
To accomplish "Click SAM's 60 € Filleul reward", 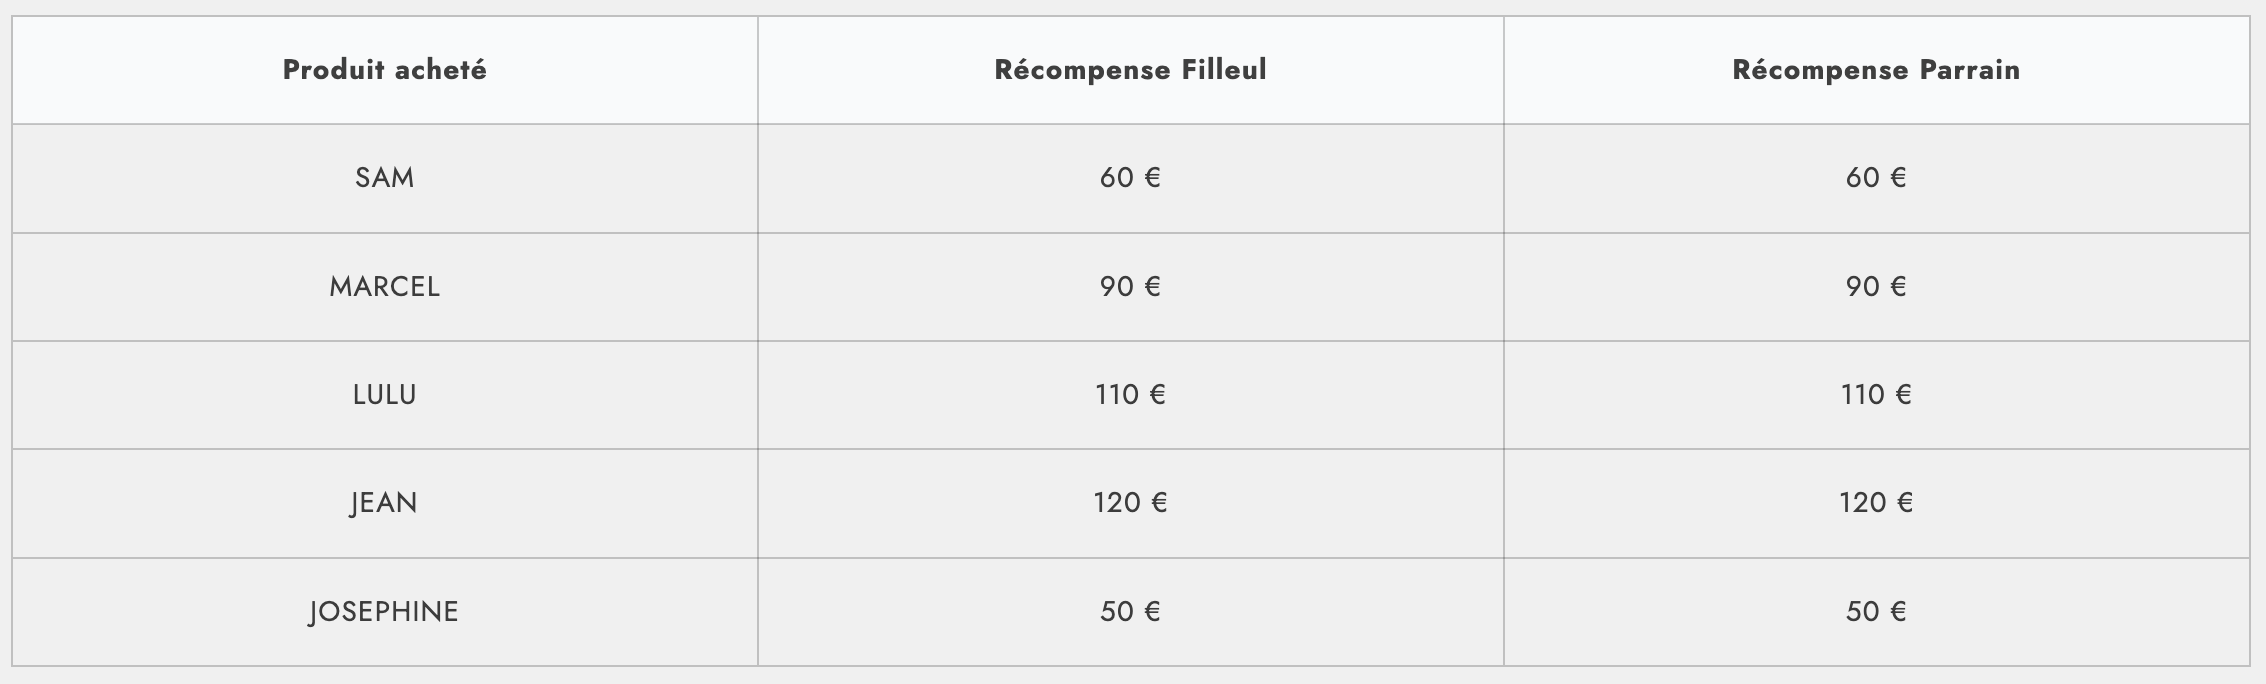I will 1130,178.
